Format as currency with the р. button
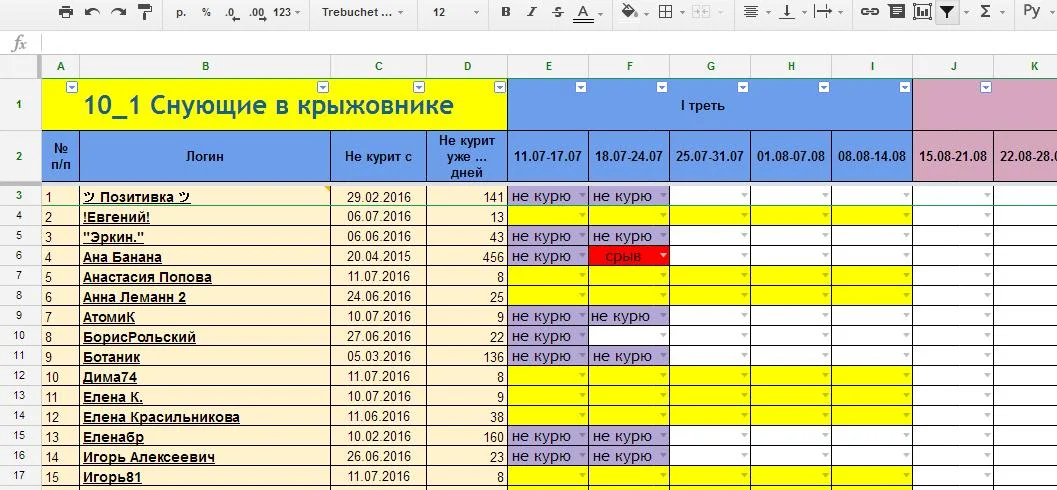Image resolution: width=1057 pixels, height=490 pixels. (x=181, y=12)
